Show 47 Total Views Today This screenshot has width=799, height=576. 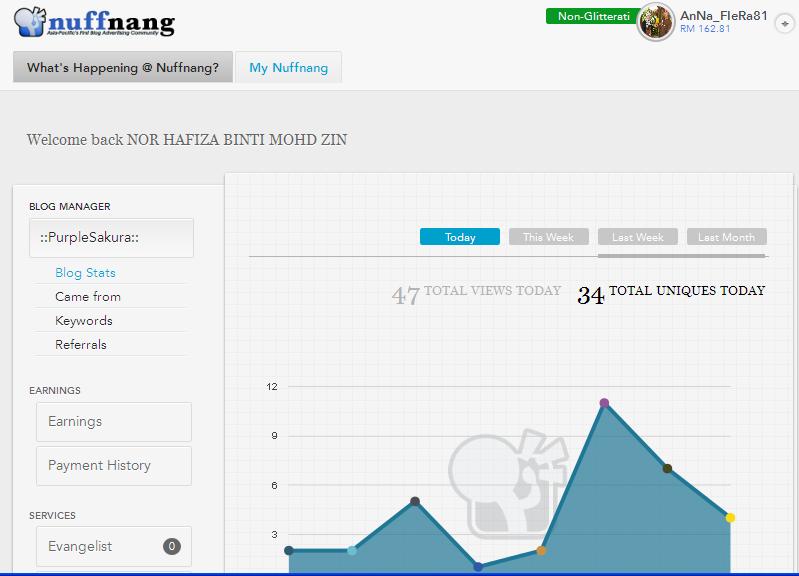(476, 294)
